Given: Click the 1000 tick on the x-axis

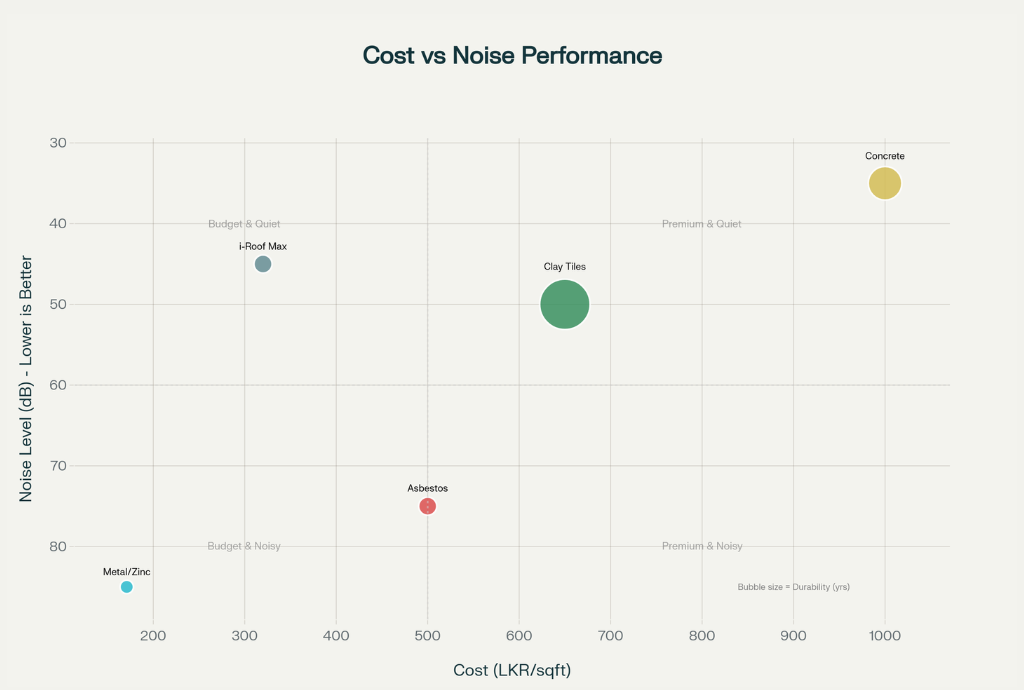Looking at the screenshot, I should click(x=885, y=635).
